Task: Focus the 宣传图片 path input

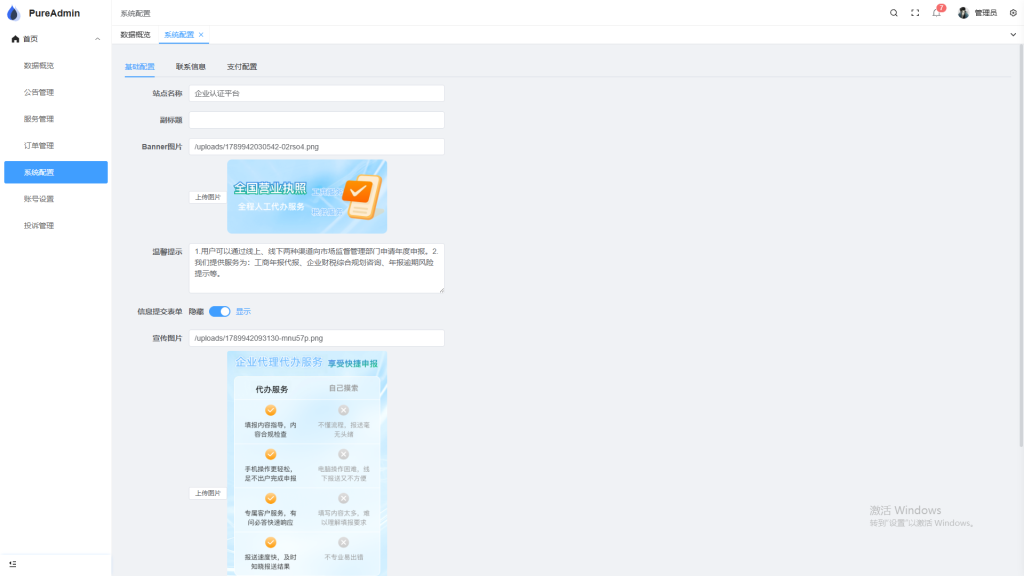Action: (317, 338)
